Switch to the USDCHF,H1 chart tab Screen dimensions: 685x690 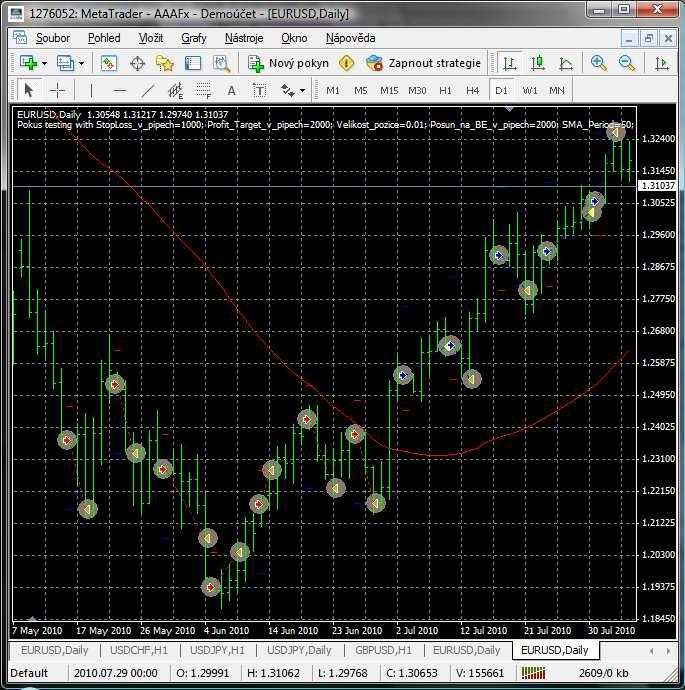[x=139, y=650]
